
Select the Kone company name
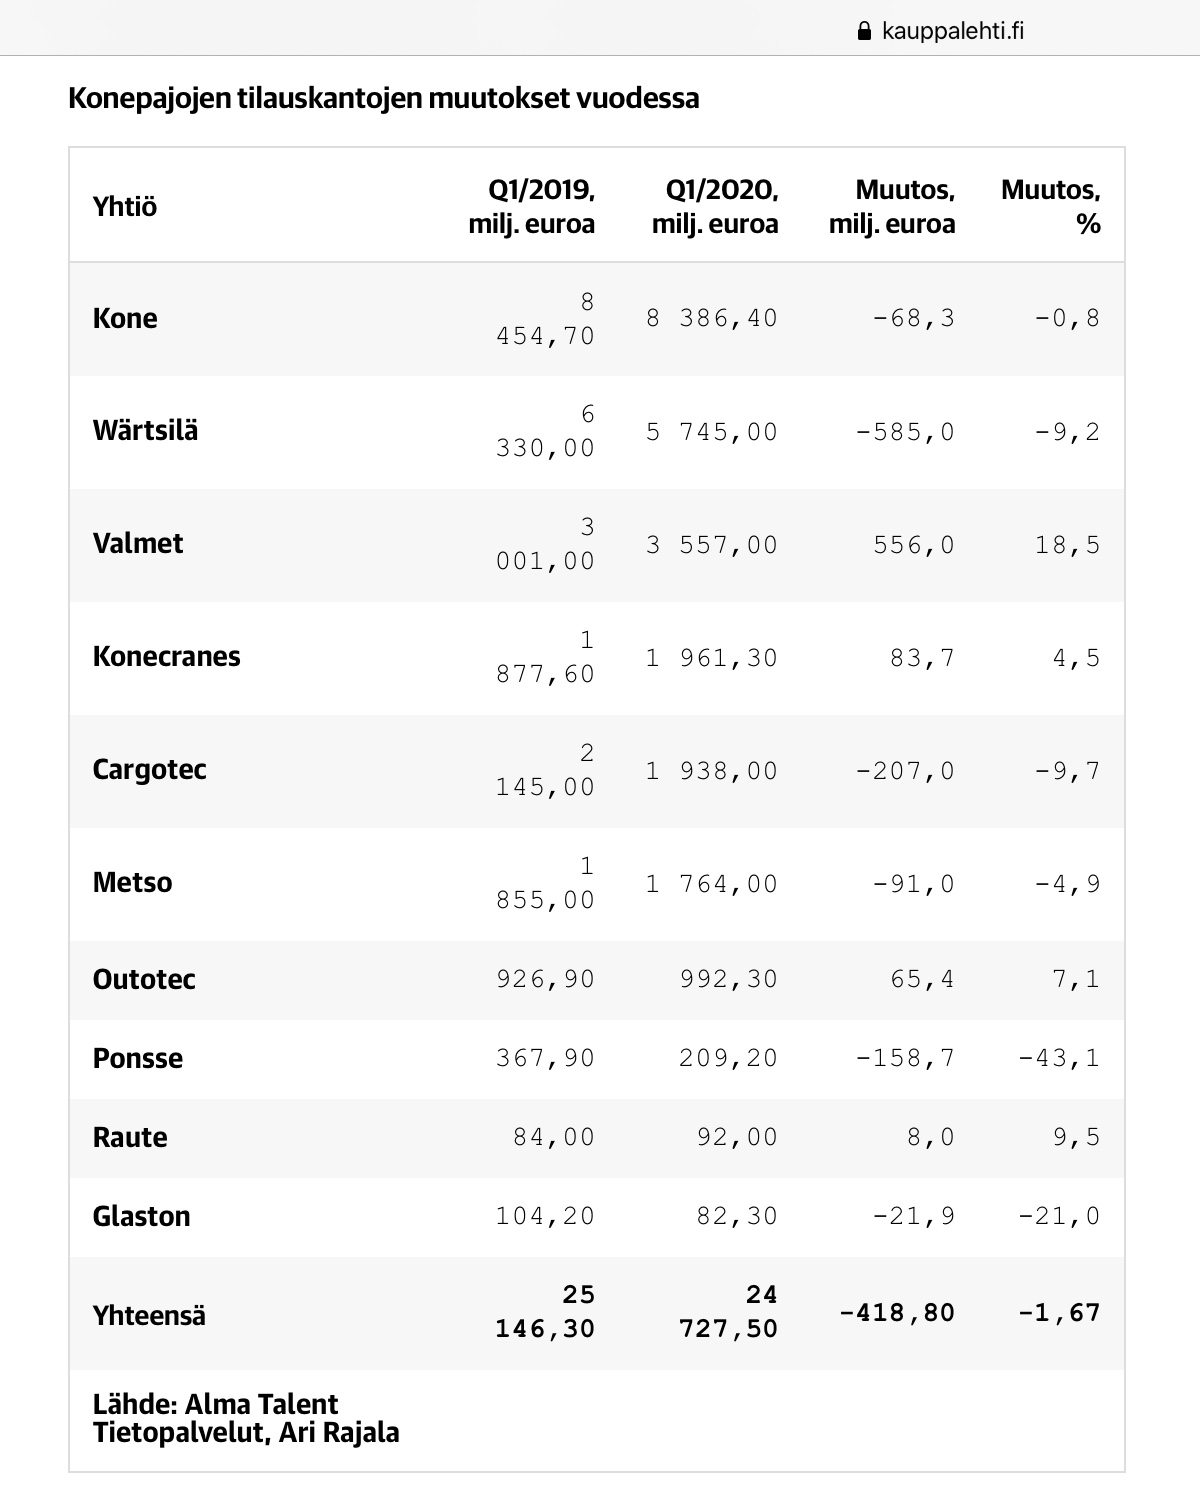(125, 319)
